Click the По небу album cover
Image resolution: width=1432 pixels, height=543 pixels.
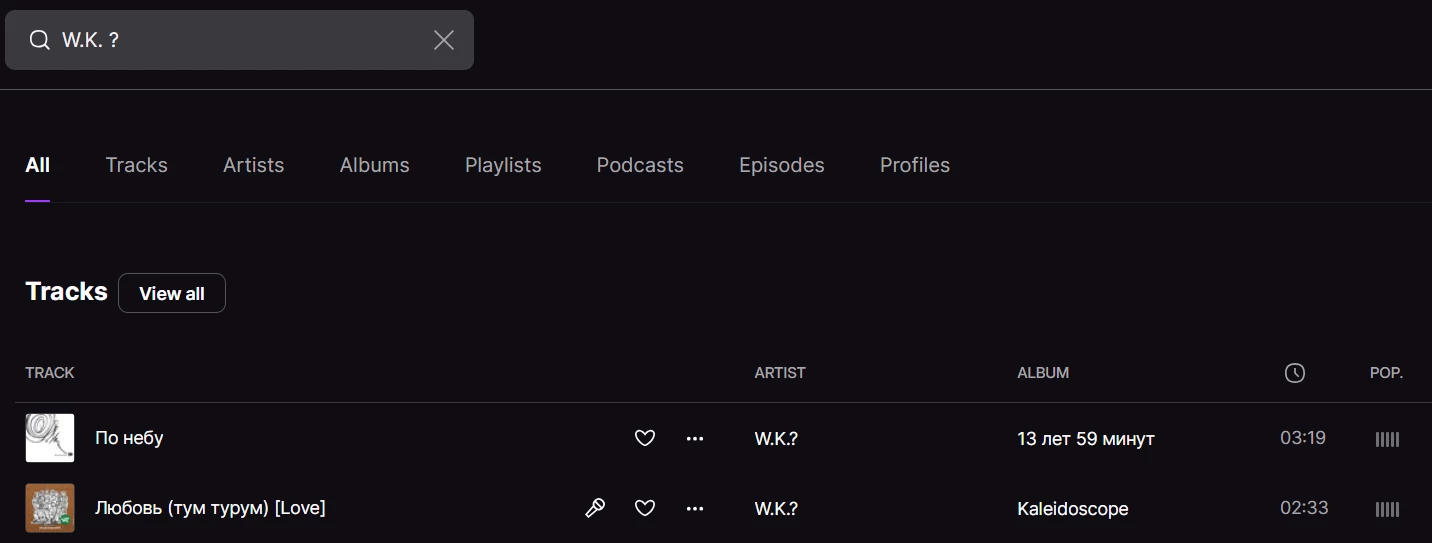50,438
